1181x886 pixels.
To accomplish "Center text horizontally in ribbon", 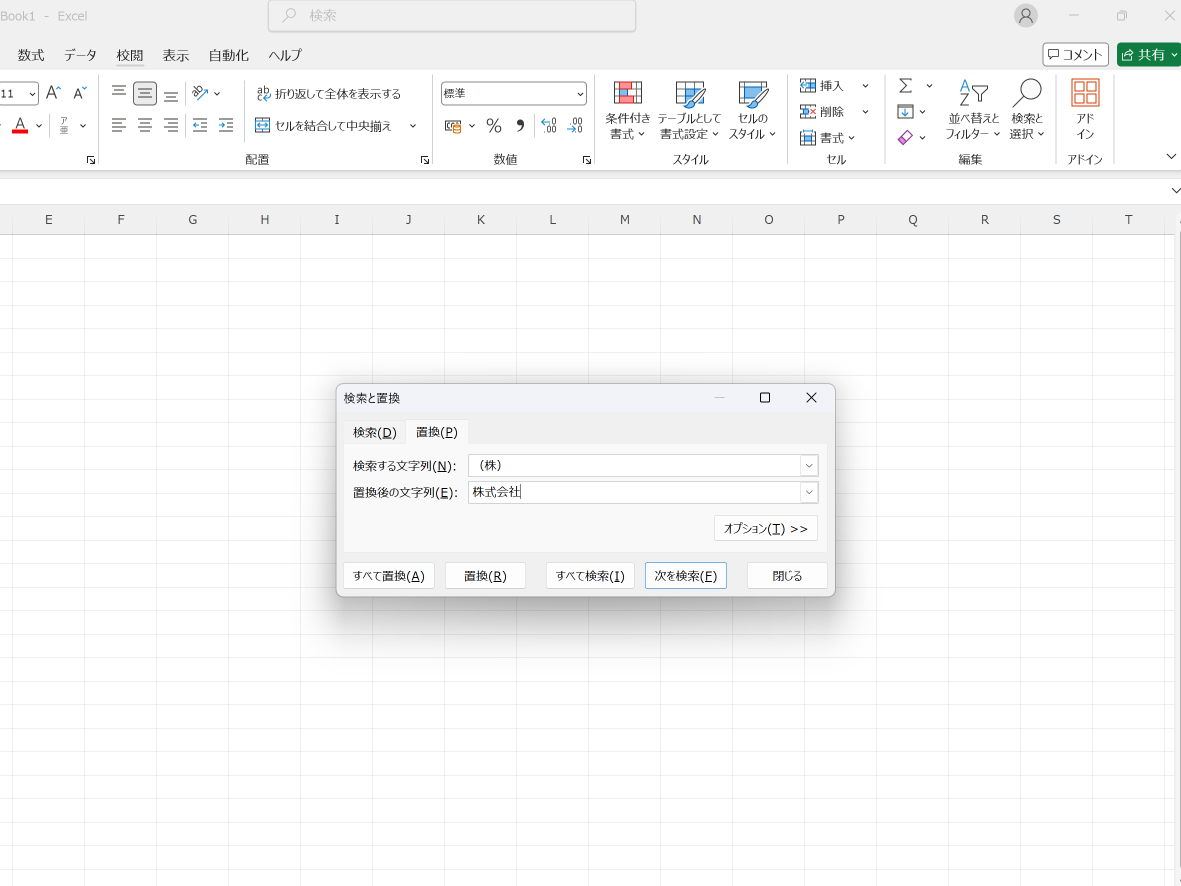I will (x=145, y=125).
